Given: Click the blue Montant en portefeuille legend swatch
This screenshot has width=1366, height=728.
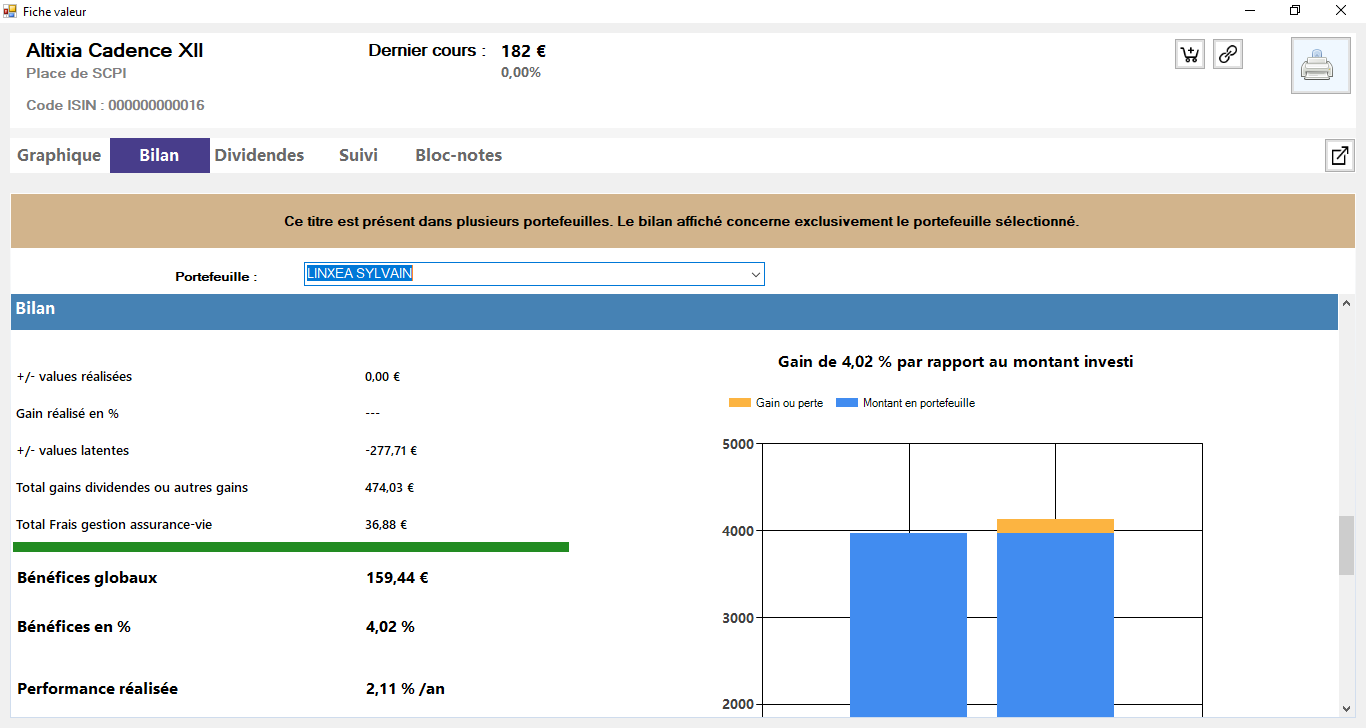Looking at the screenshot, I should tap(846, 403).
